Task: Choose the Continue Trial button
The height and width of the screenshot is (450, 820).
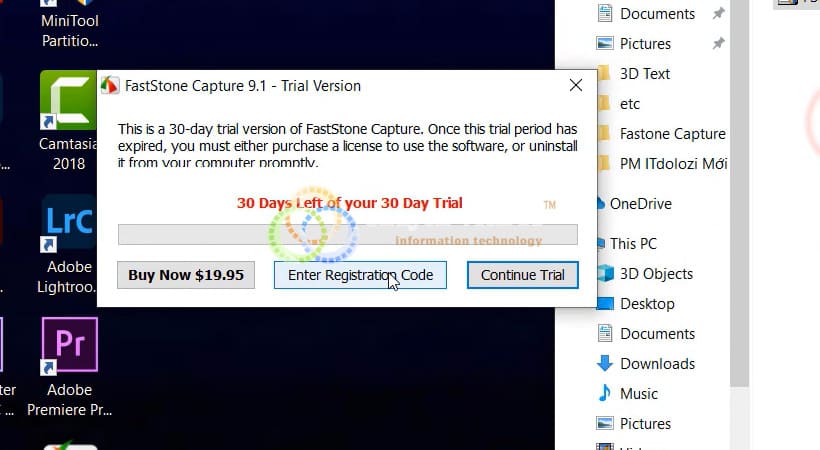Action: click(522, 275)
